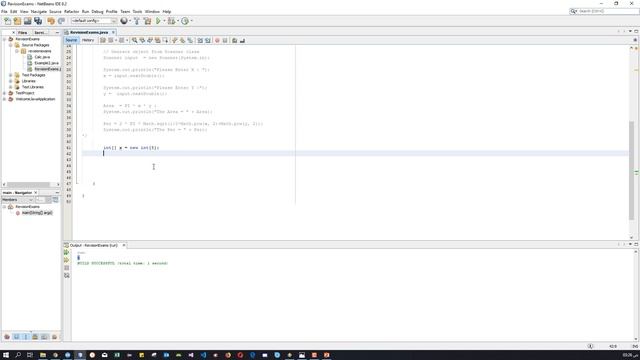Click the Shift Line Left icon
Screen dimensions: 640x360
200,40
